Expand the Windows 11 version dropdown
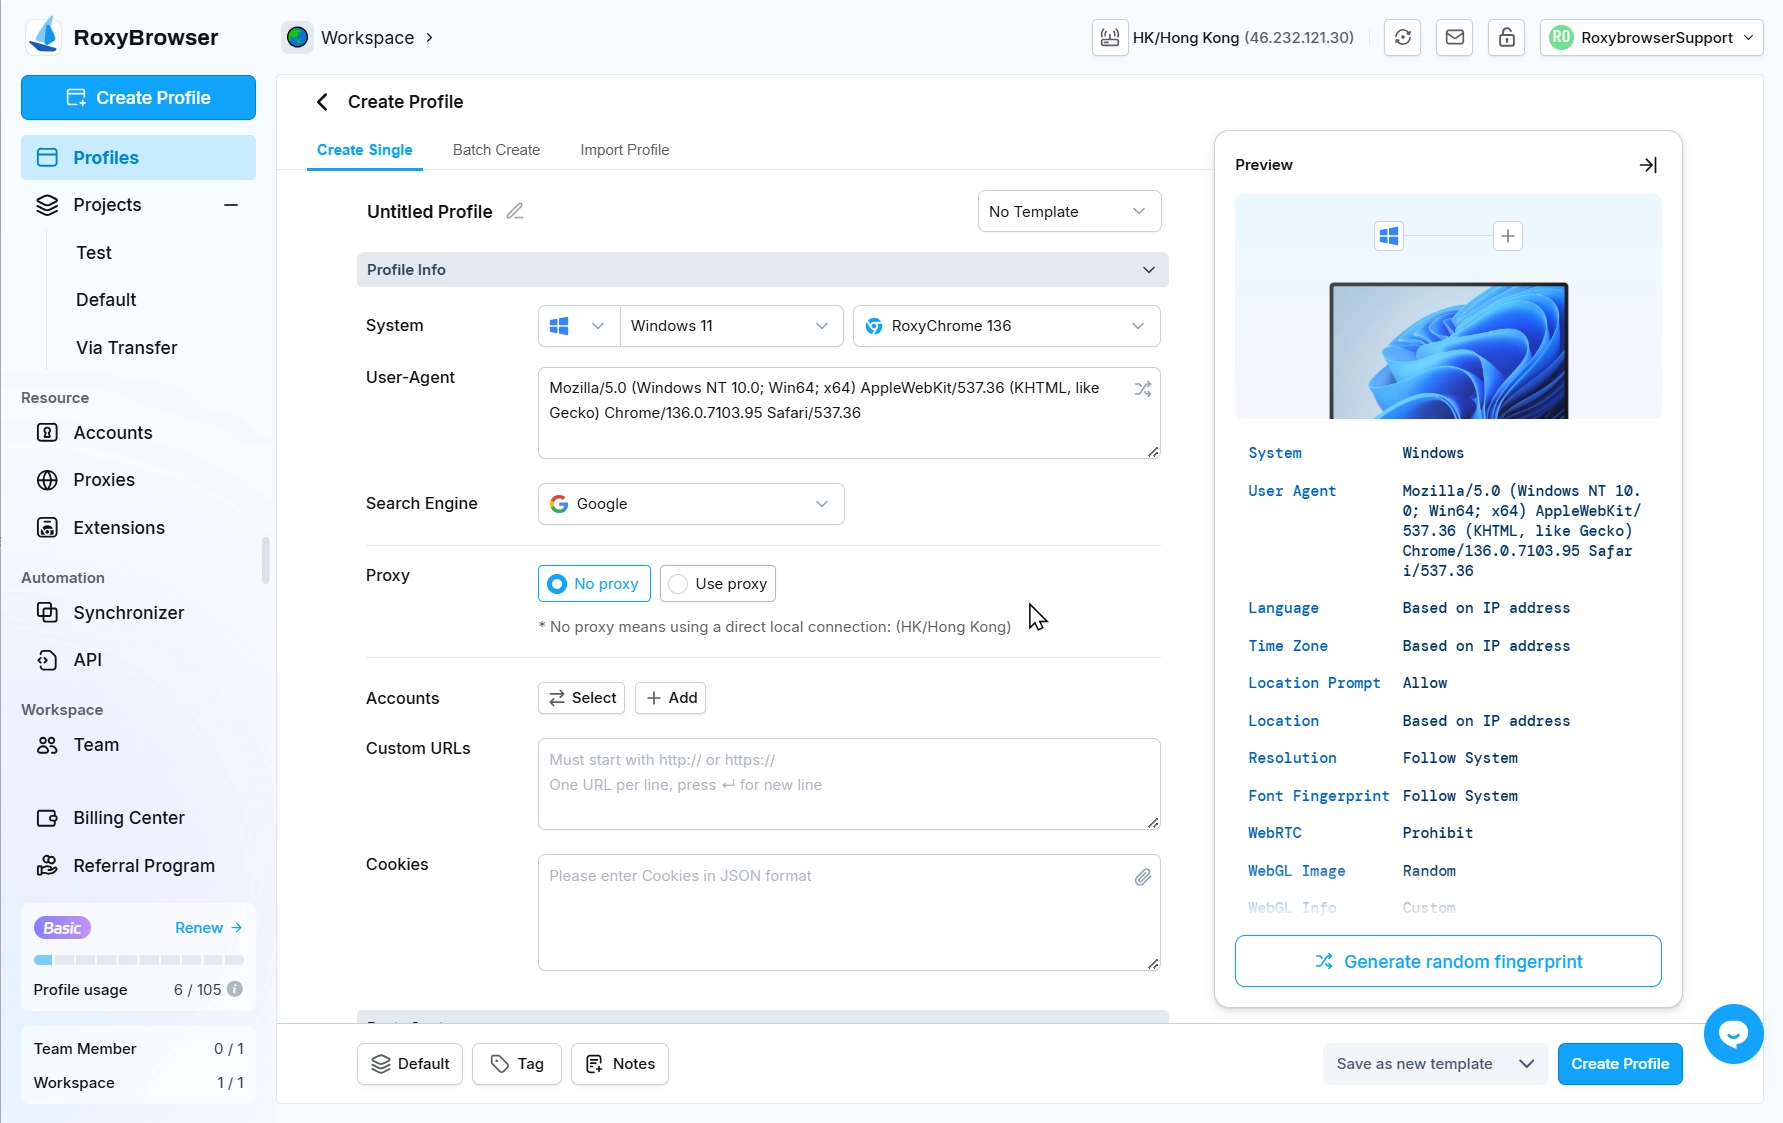 click(x=730, y=326)
